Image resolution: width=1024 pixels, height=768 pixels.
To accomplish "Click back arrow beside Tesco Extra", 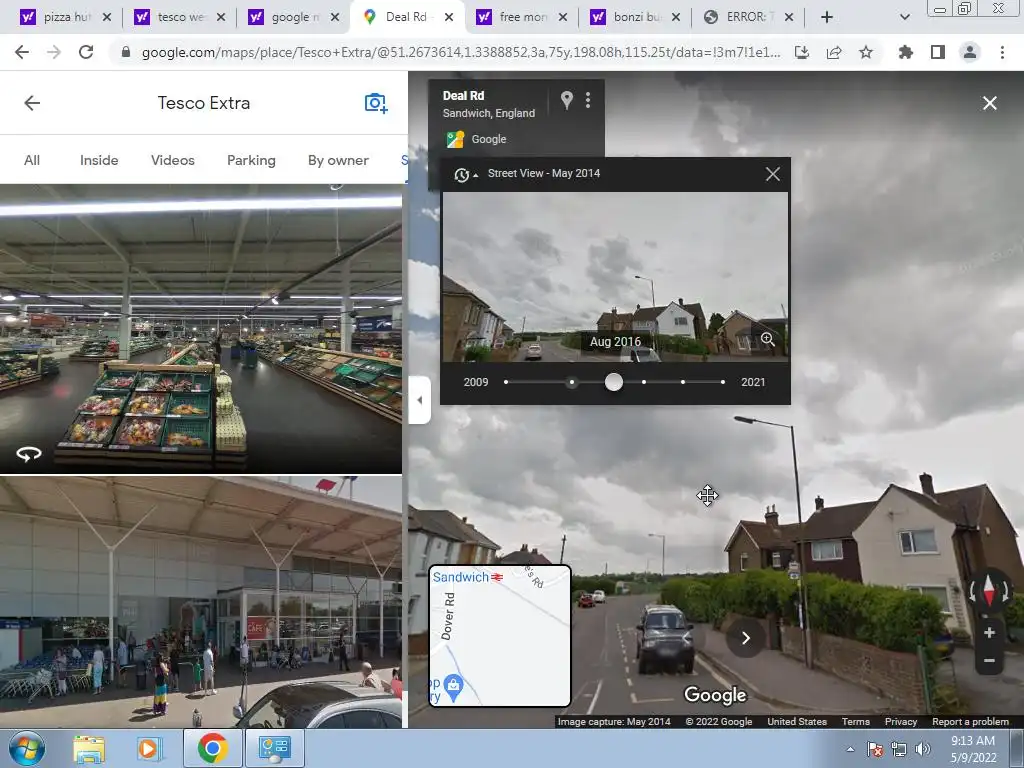I will point(32,103).
